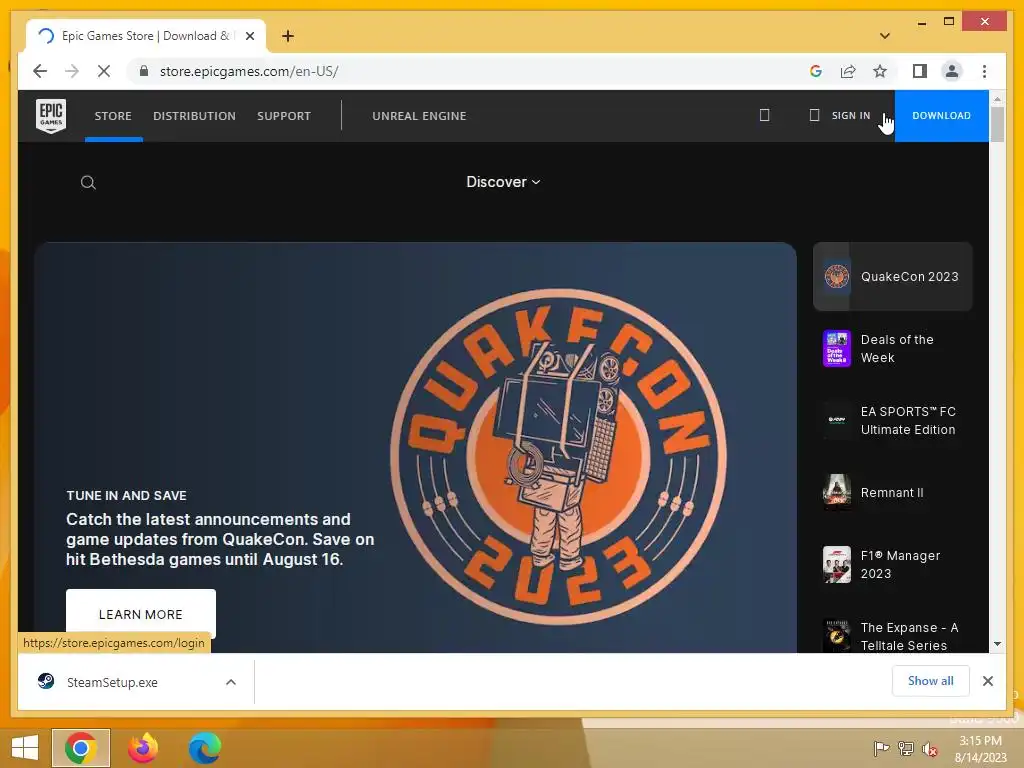Stop page loading with the X button
This screenshot has height=768, width=1024.
point(104,71)
